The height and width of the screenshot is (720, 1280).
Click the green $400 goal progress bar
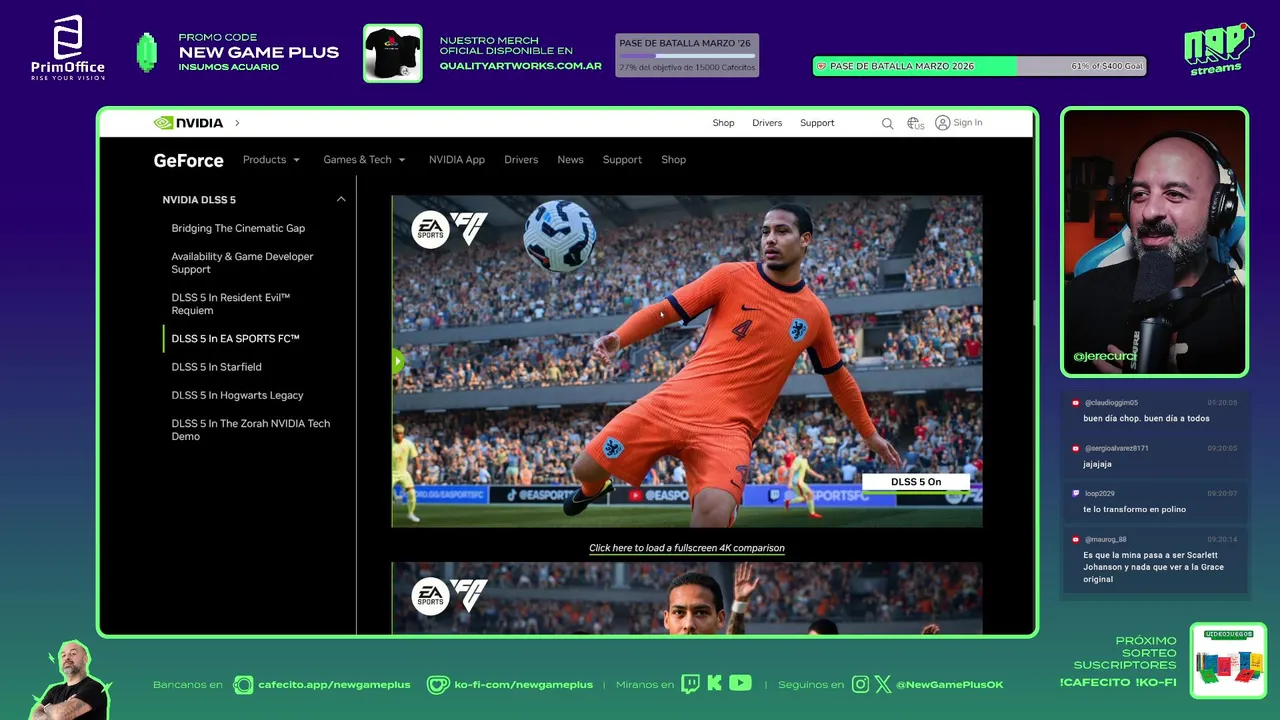point(979,66)
